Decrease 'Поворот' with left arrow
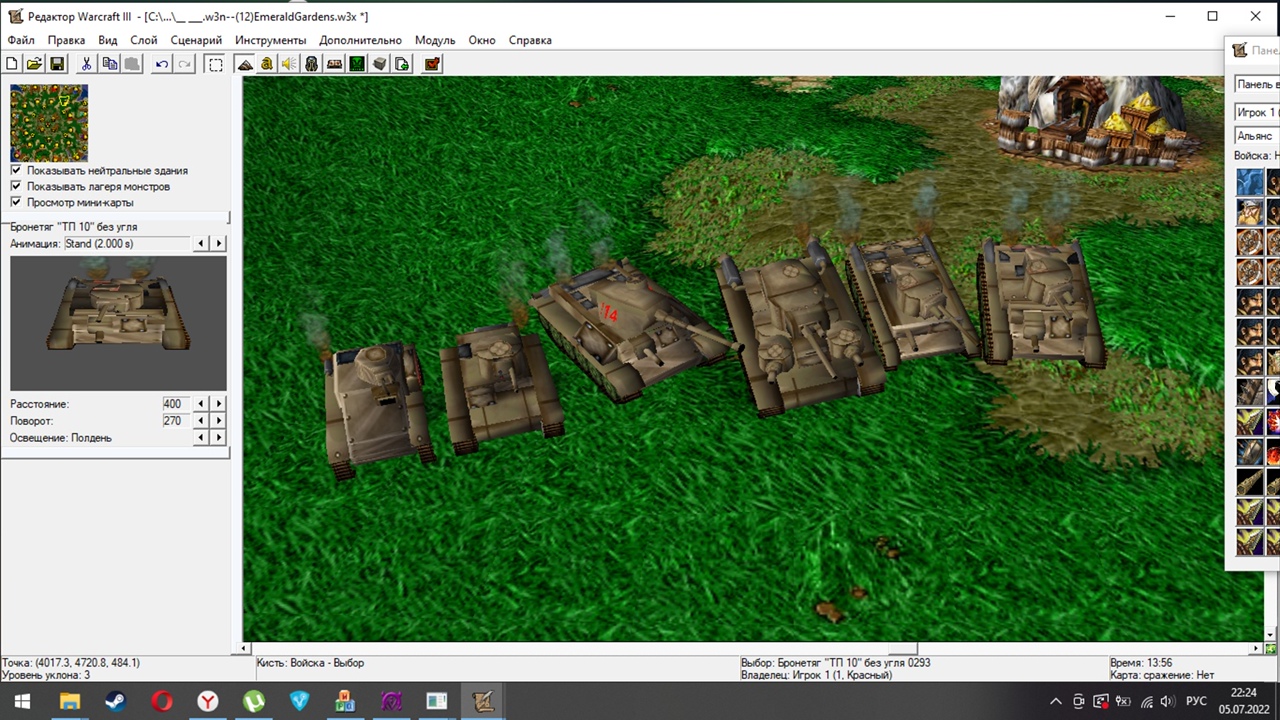The height and width of the screenshot is (720, 1280). [x=202, y=421]
